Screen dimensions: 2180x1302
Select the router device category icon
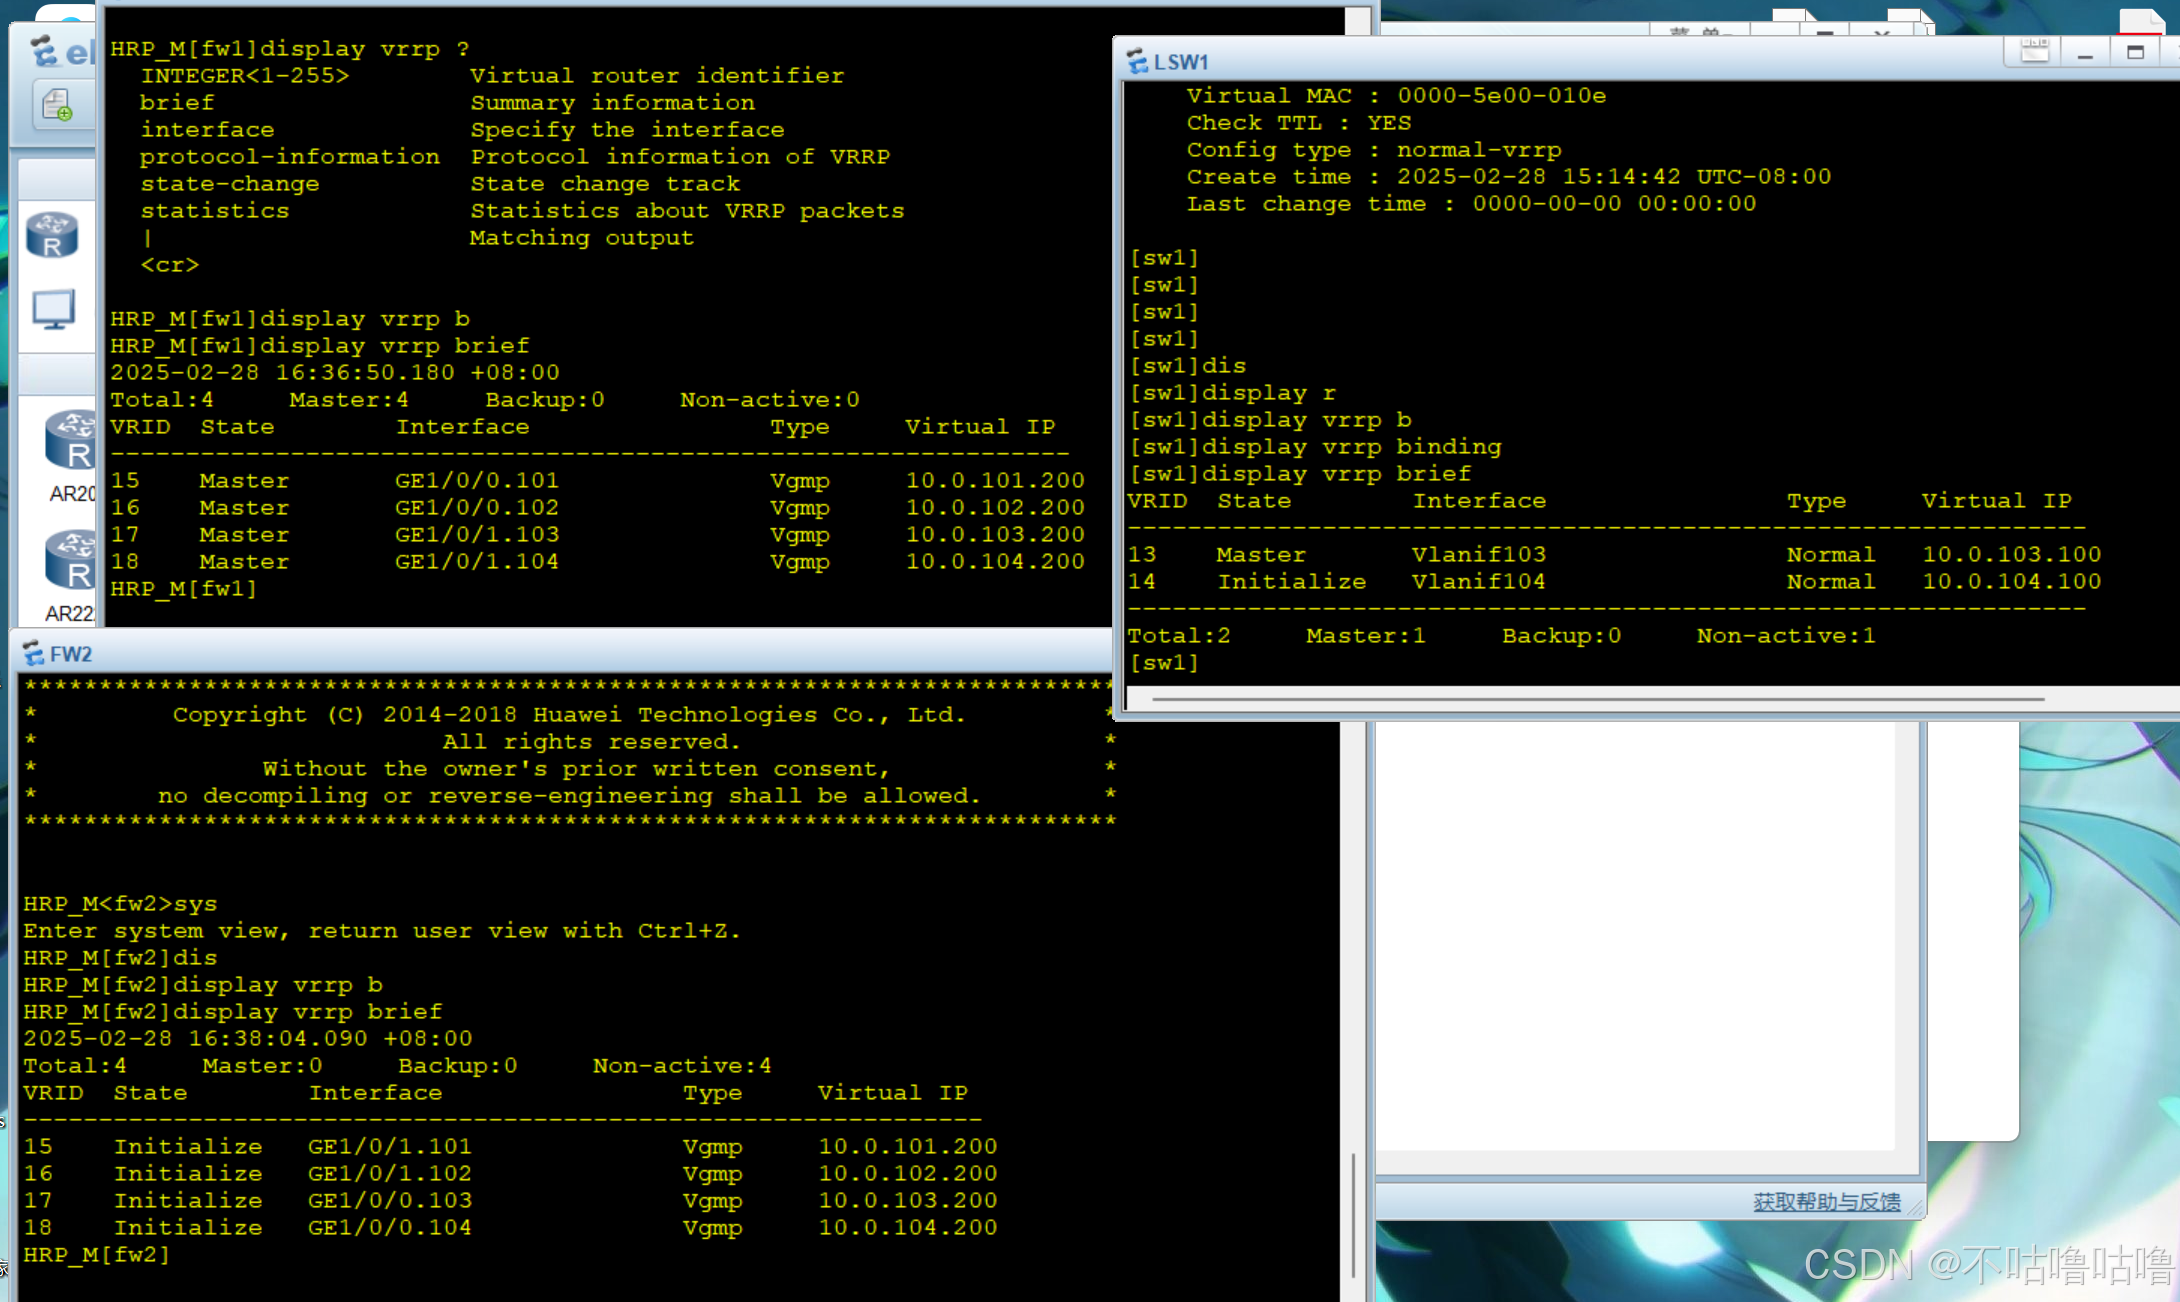[x=52, y=236]
